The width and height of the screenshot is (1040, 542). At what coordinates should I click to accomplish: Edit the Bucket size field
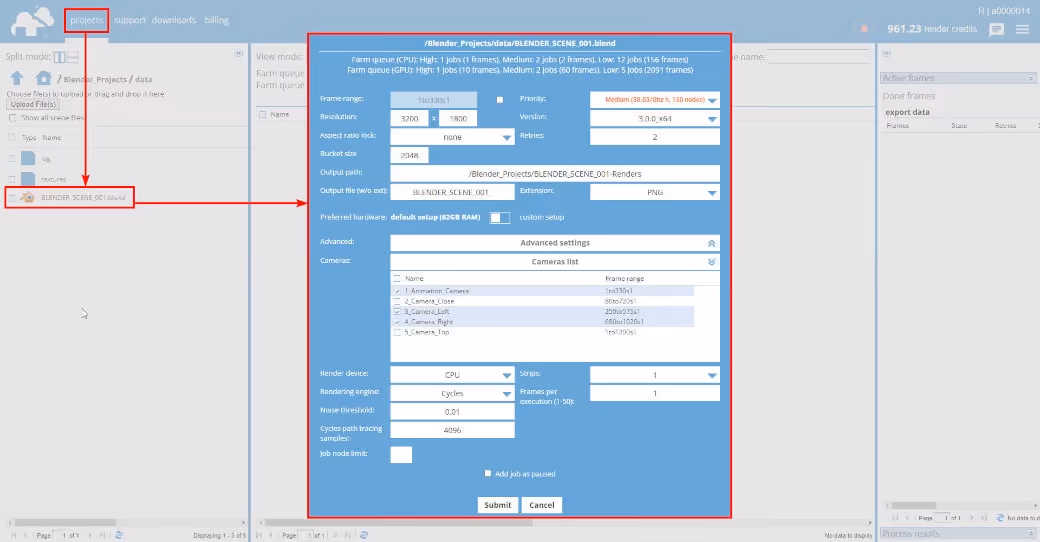click(409, 155)
